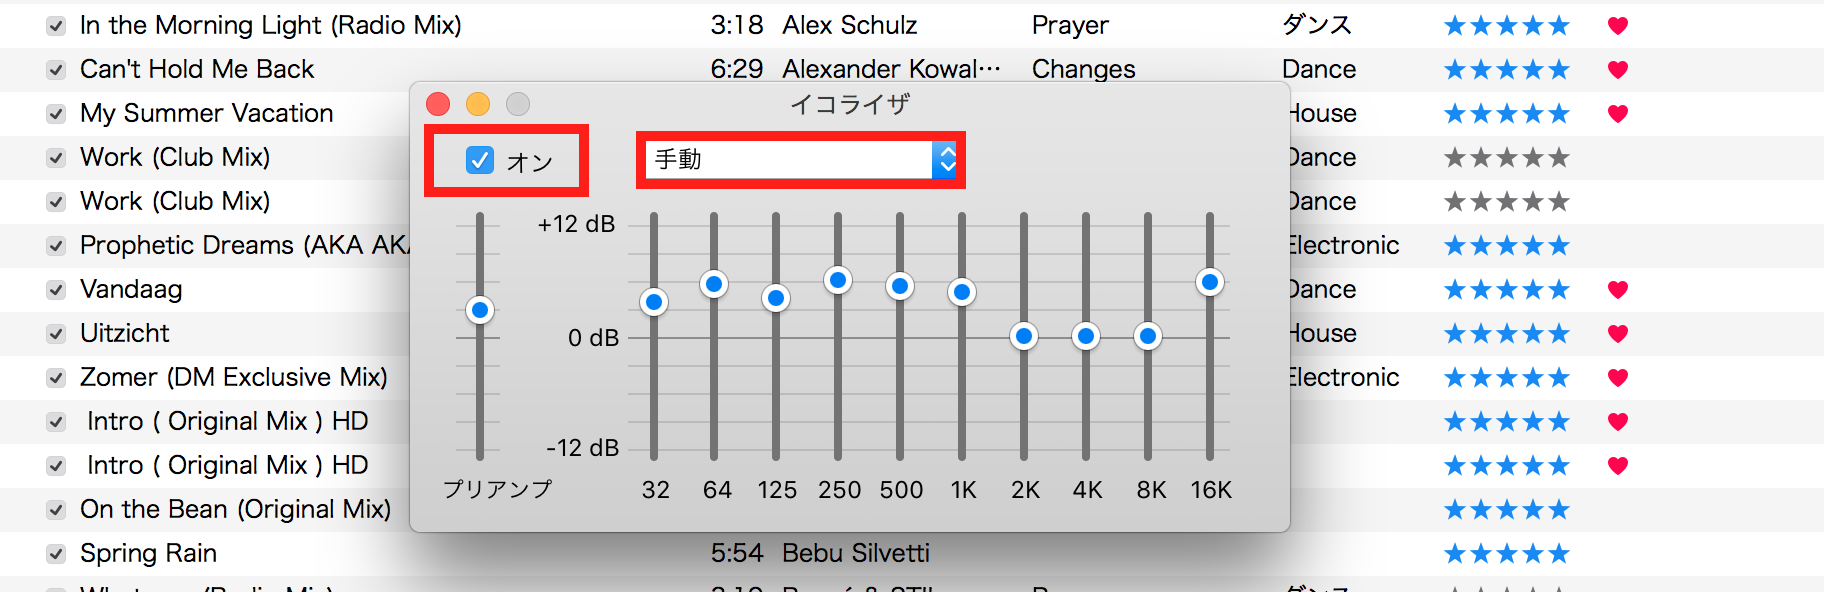Rate Work (Club Mix) with gray stars
Screen dimensions: 1824x592
point(1506,158)
